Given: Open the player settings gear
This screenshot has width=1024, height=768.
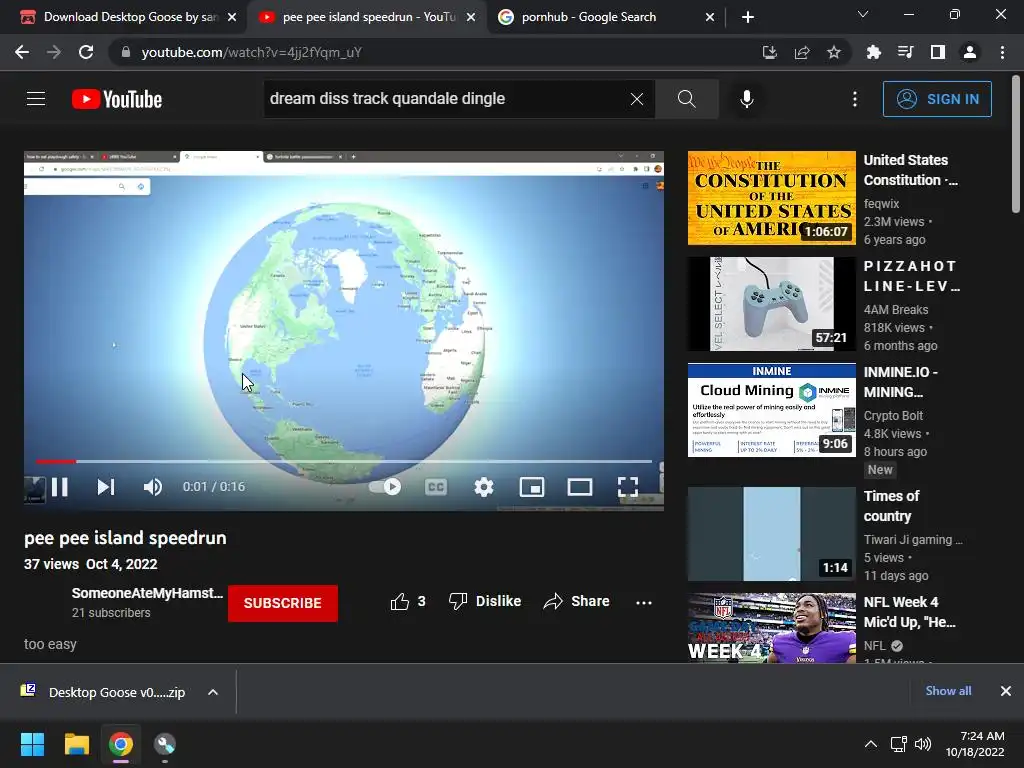Looking at the screenshot, I should (484, 487).
